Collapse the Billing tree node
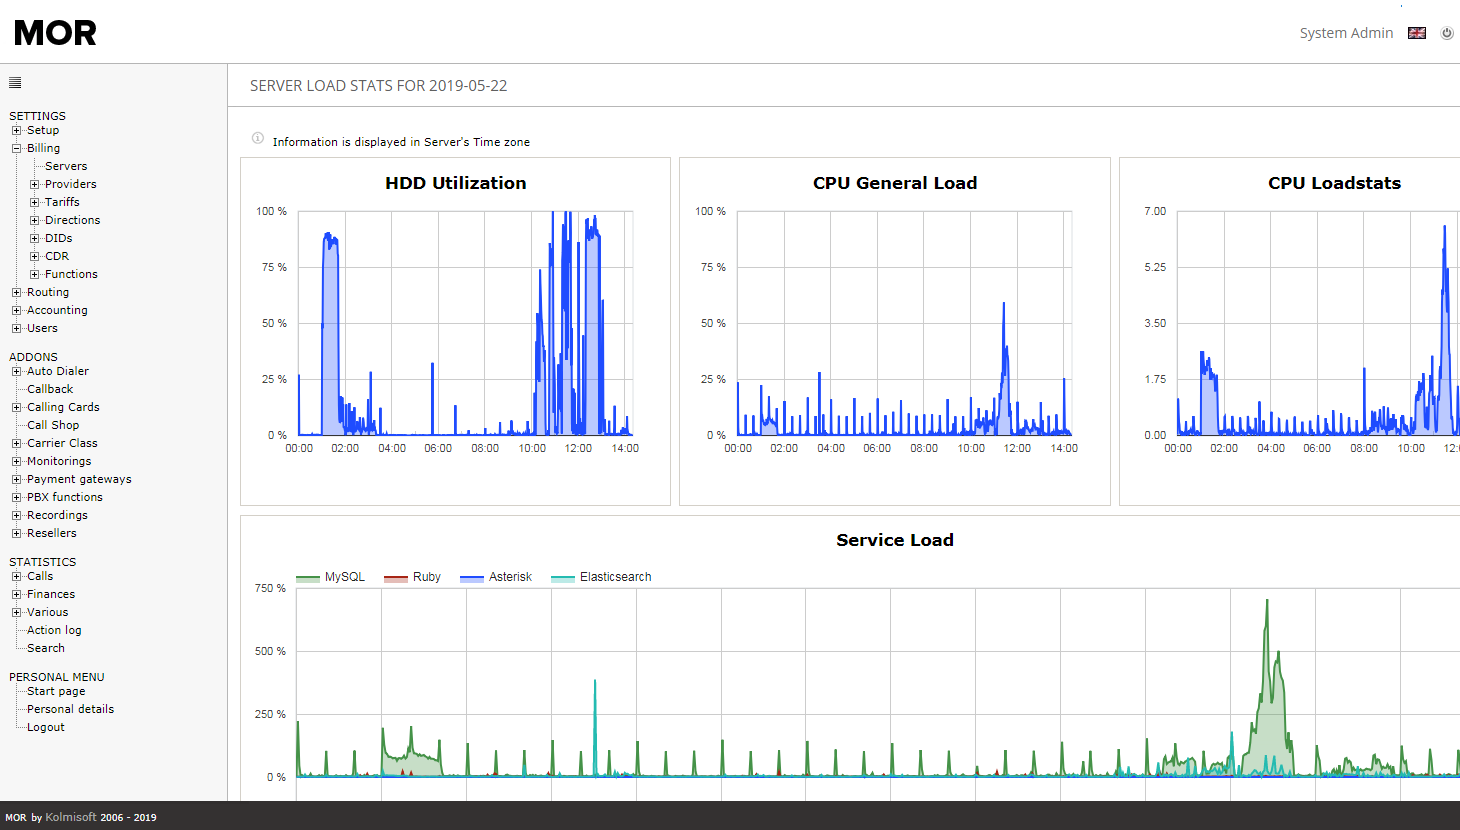 [16, 148]
